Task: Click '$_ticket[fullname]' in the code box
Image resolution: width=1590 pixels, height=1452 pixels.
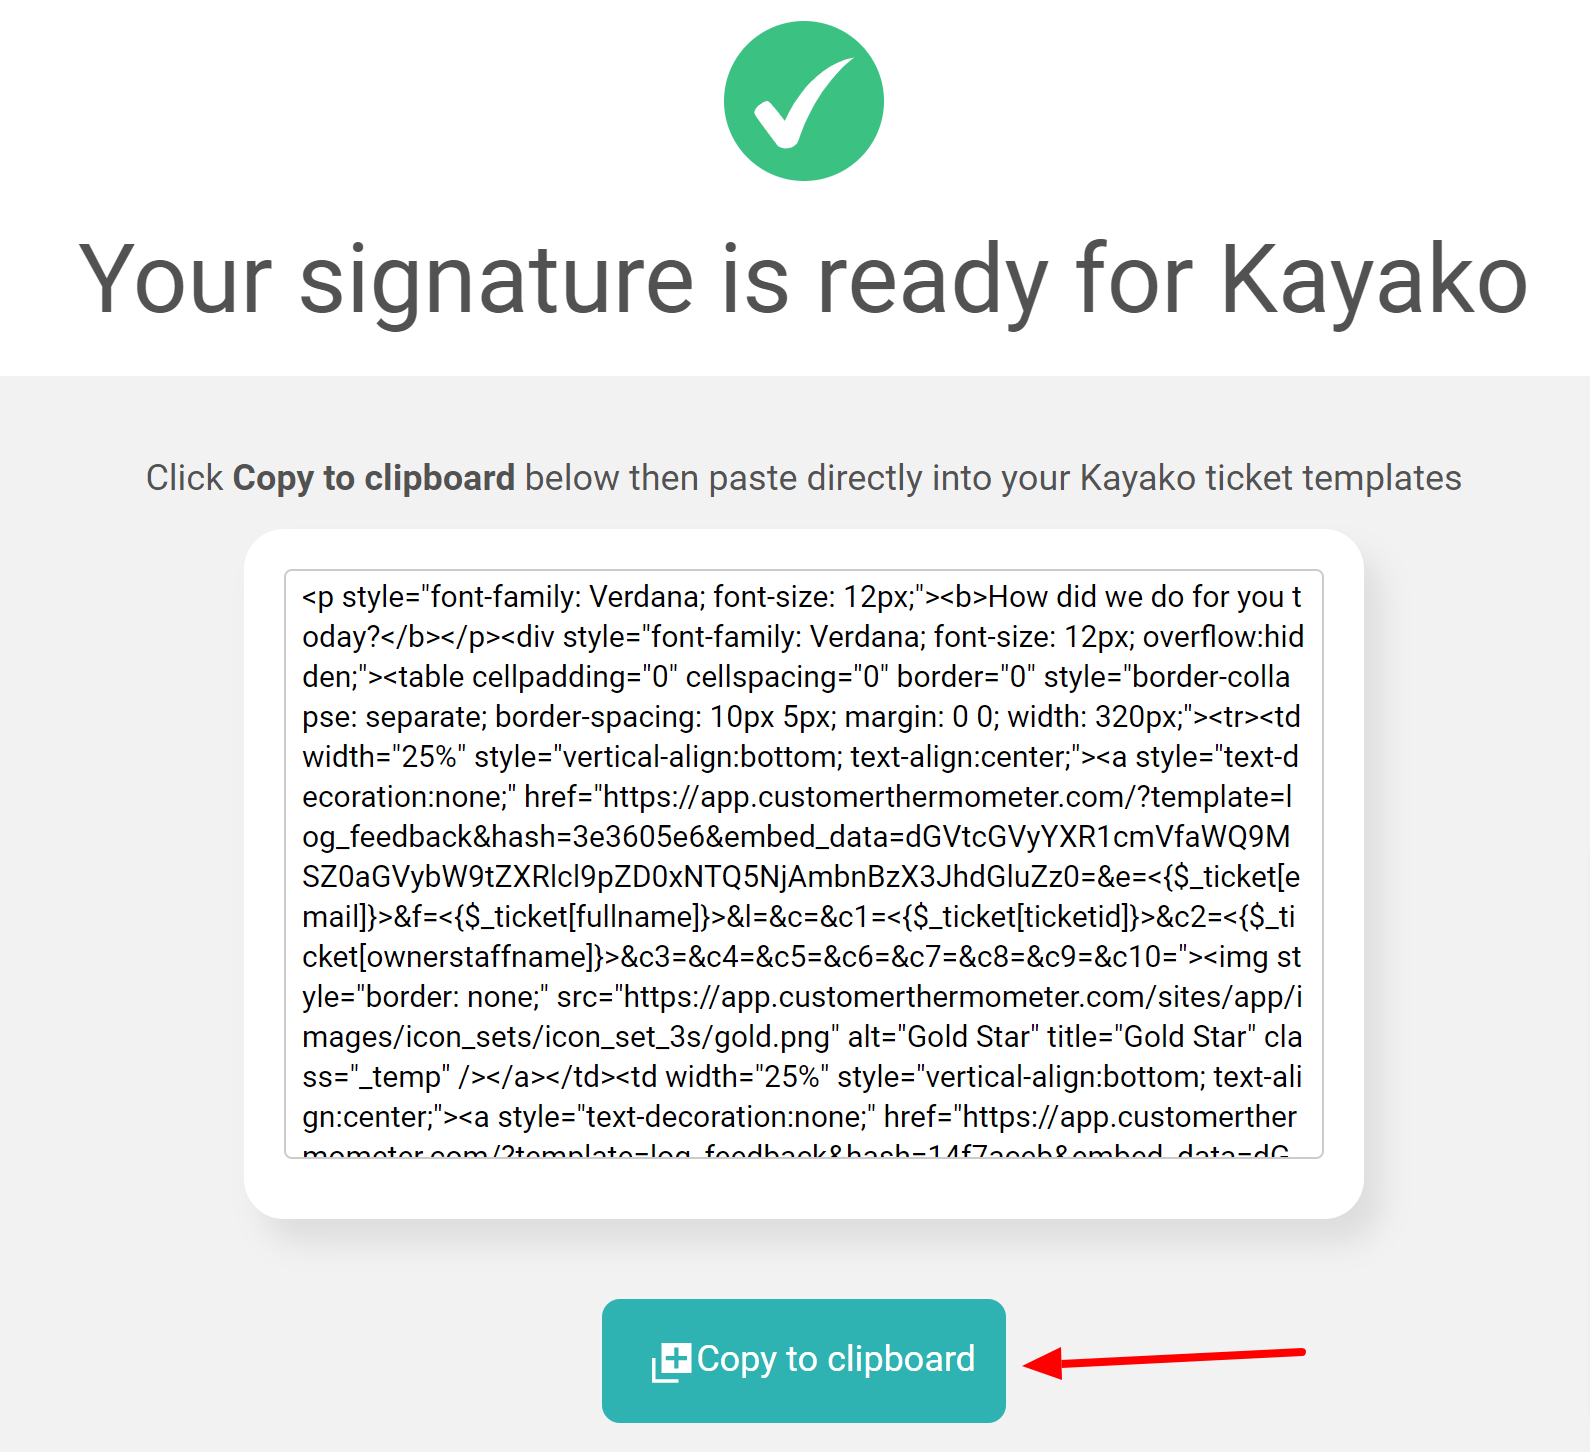Action: point(582,917)
